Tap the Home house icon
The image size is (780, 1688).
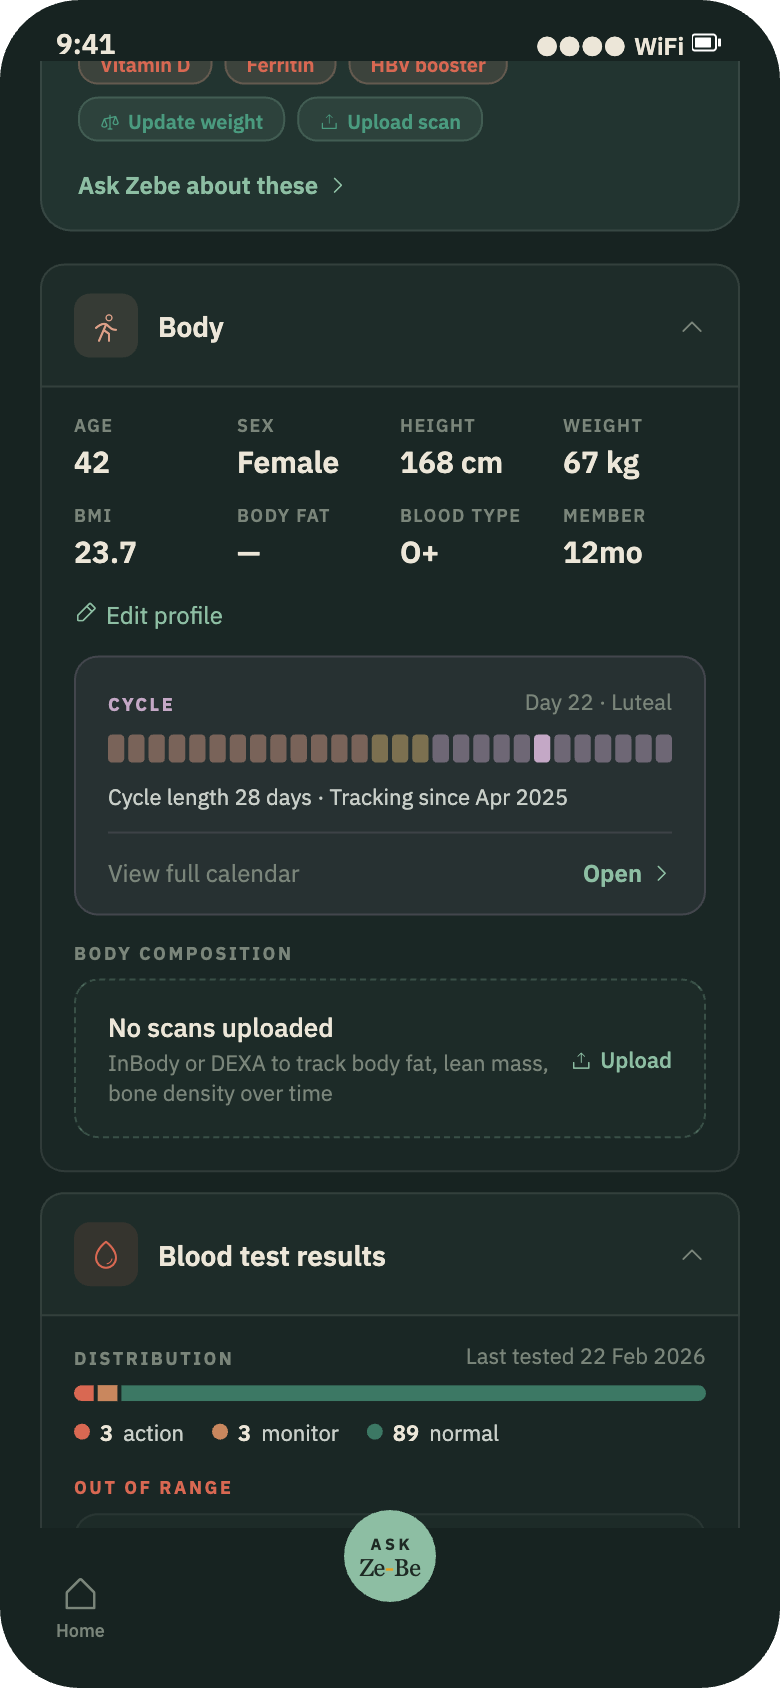click(80, 1593)
